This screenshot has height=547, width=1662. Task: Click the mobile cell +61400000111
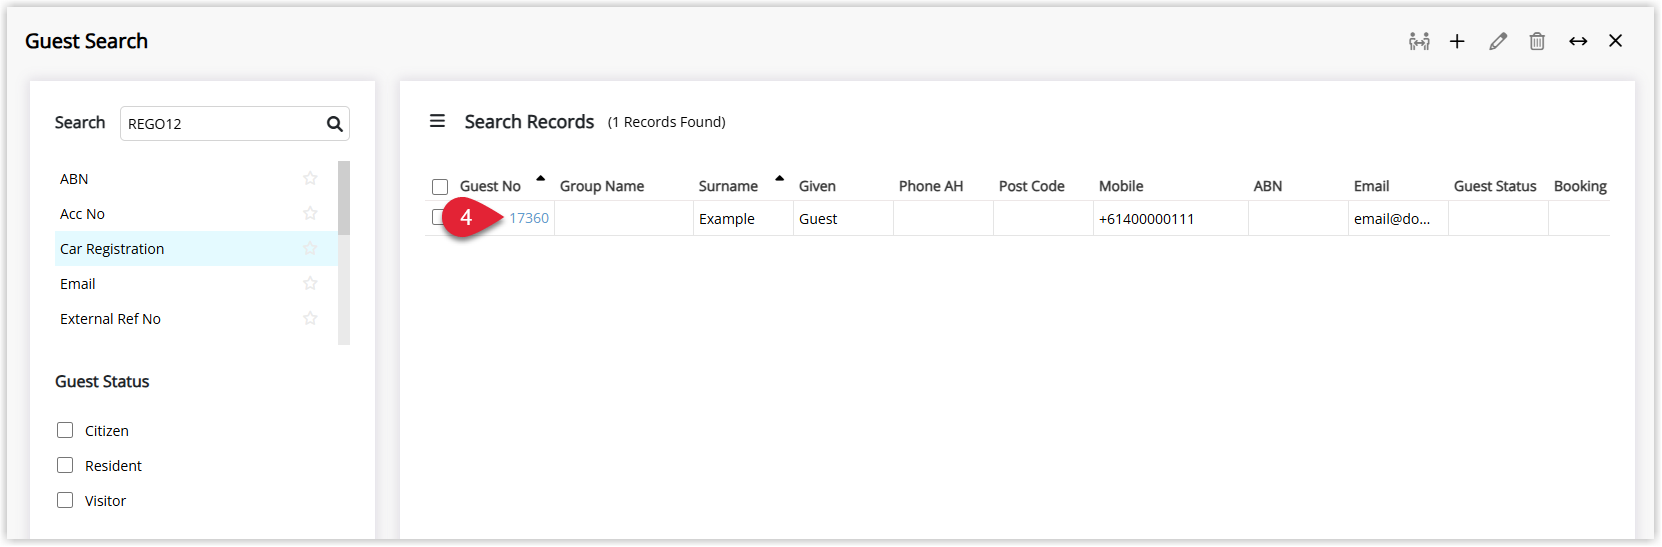(x=1171, y=219)
